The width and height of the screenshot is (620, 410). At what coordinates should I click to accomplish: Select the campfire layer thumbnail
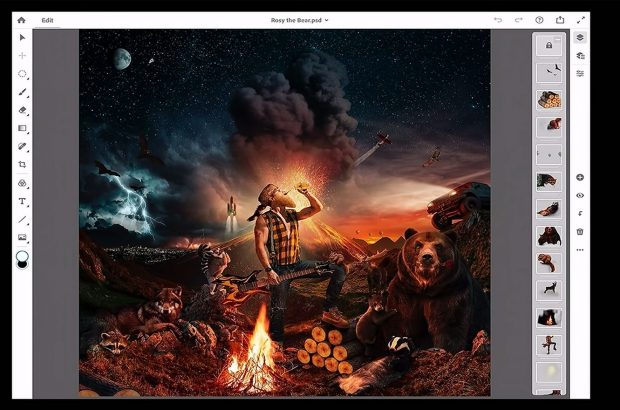[549, 318]
